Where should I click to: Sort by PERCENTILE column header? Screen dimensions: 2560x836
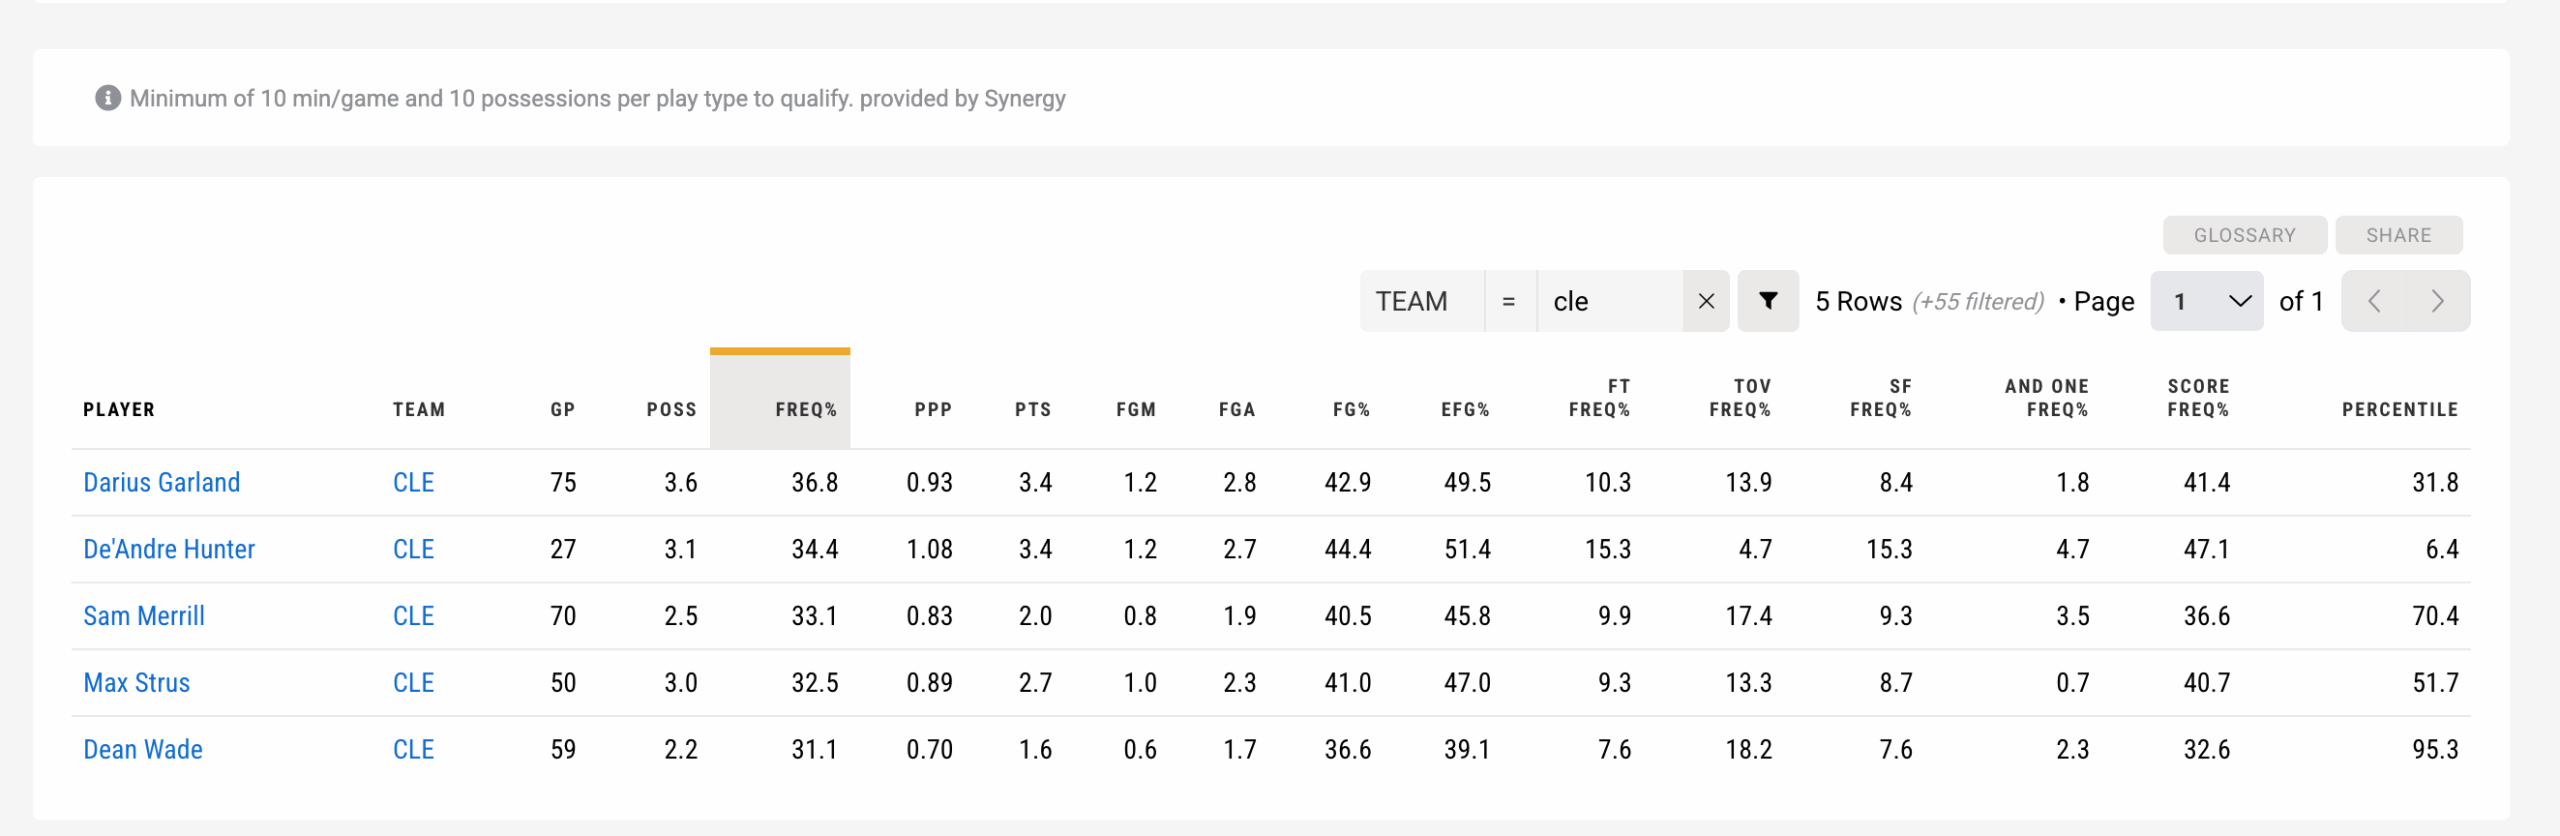pyautogui.click(x=2399, y=409)
